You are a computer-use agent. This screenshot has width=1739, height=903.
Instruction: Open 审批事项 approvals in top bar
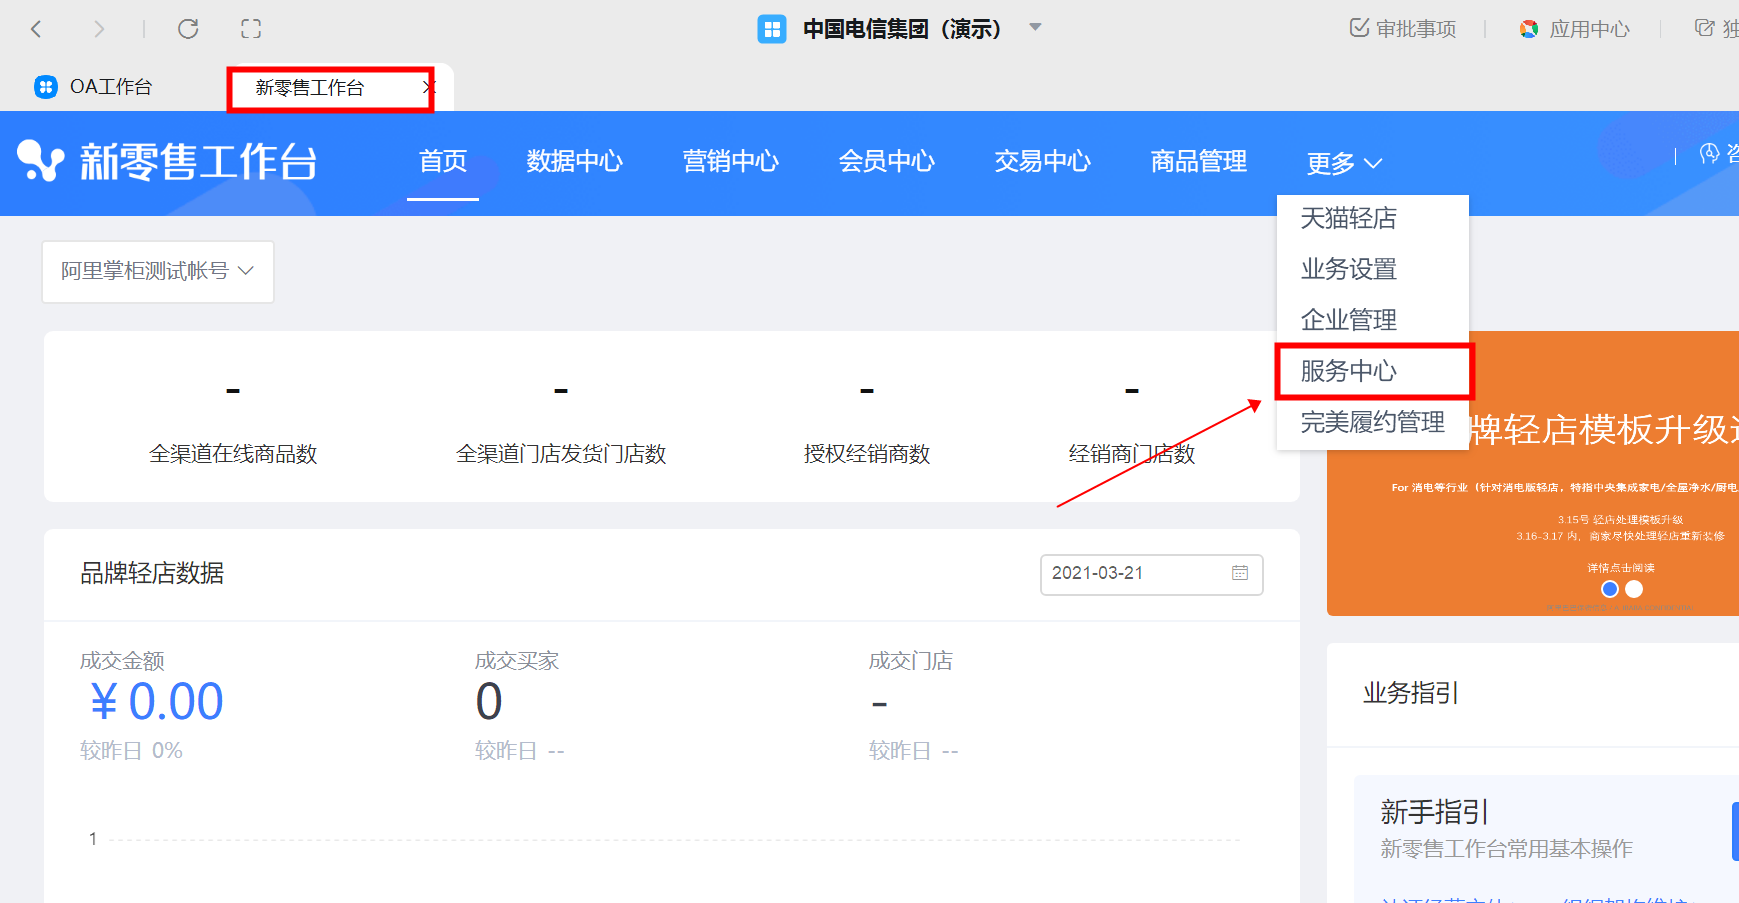1402,29
